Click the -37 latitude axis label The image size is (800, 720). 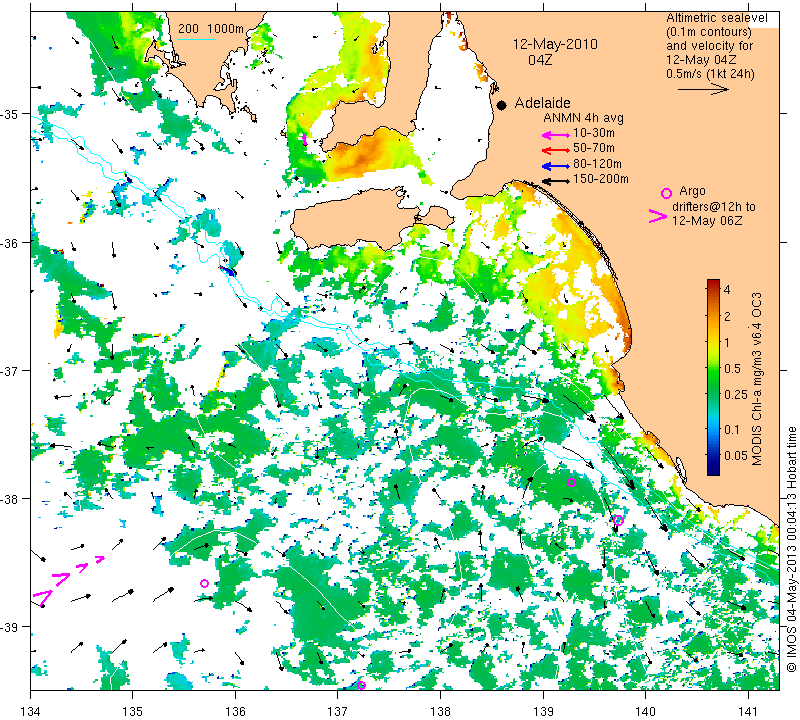click(16, 371)
